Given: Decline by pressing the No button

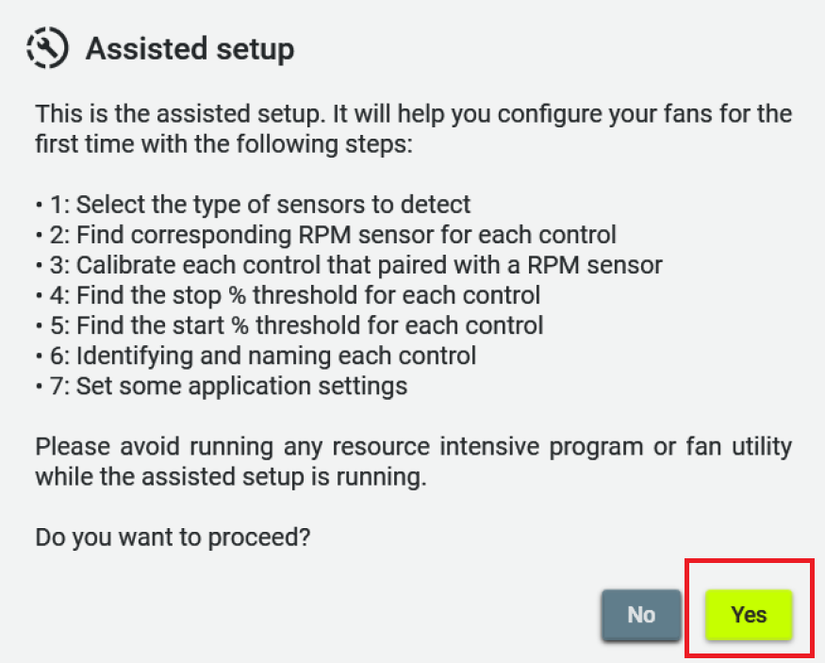Looking at the screenshot, I should (x=641, y=615).
